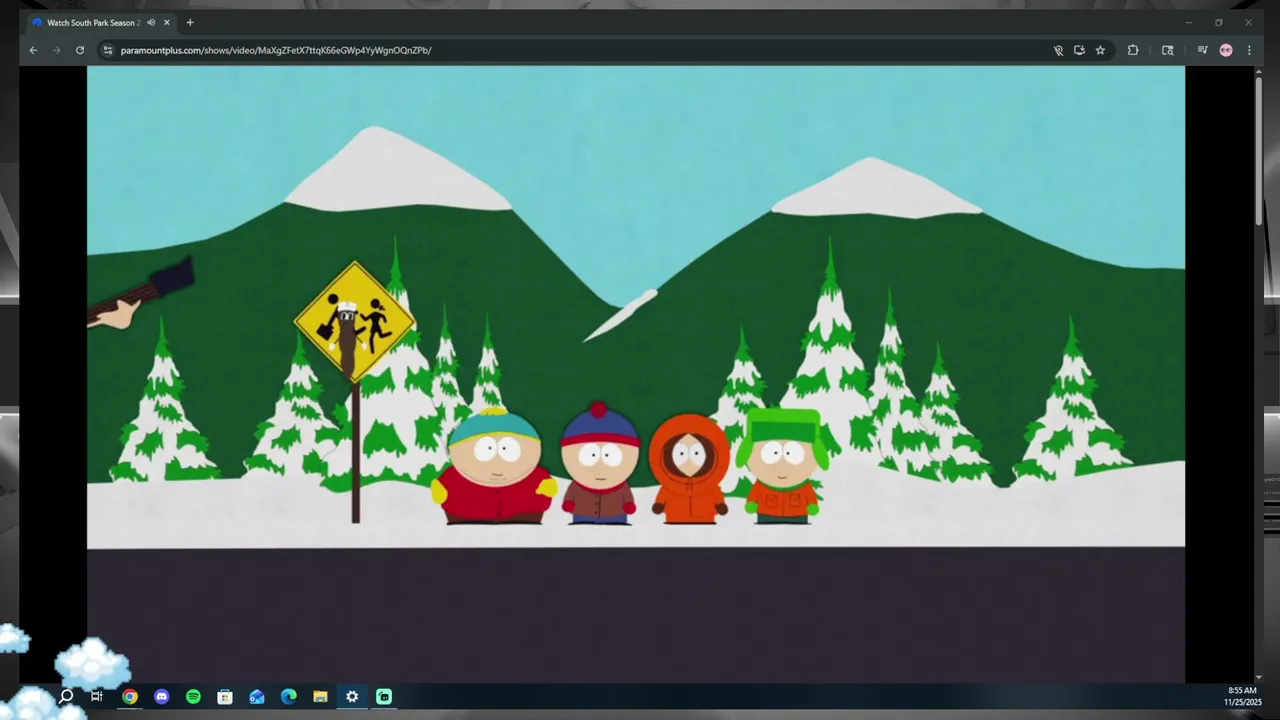Mute the tab's audio speaker icon
Viewport: 1280px width, 720px height.
151,22
